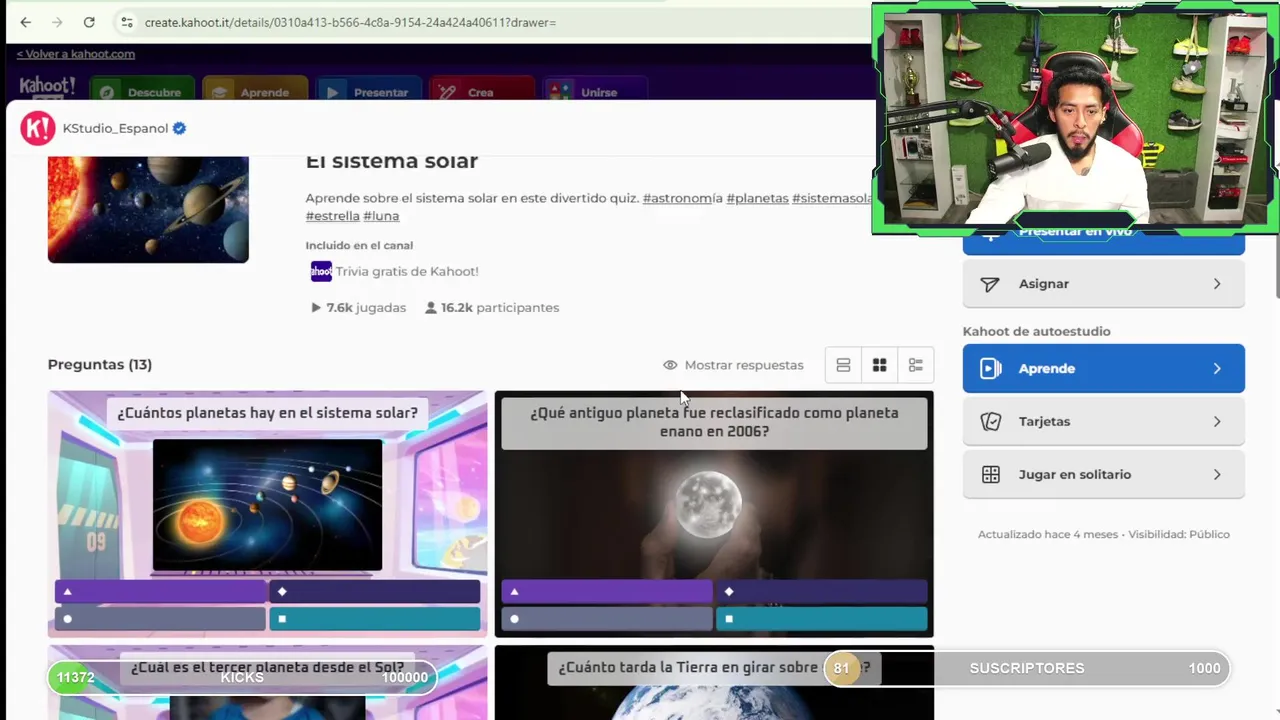
Task: Click the SUSCRIPTORES progress bar overlay
Action: tap(1027, 668)
